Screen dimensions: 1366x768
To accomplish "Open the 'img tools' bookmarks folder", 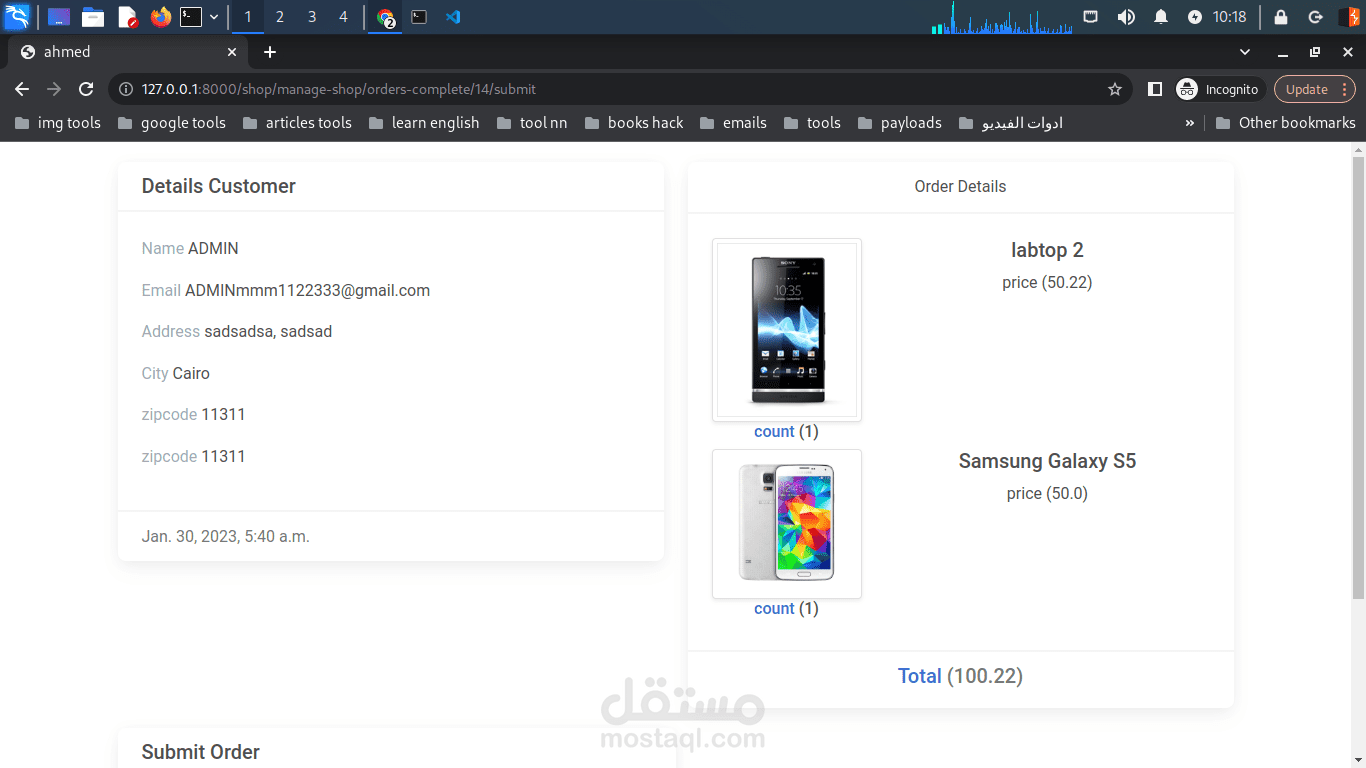I will [x=58, y=123].
